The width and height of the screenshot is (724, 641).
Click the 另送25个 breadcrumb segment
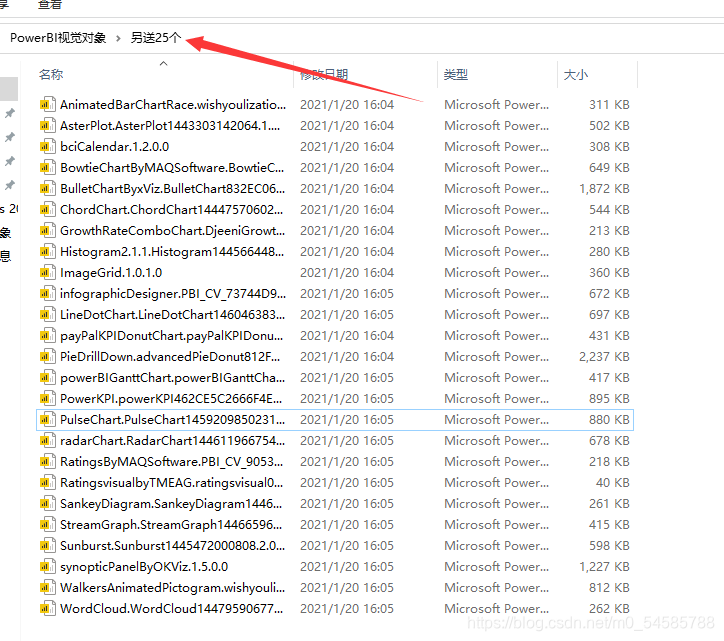(156, 38)
